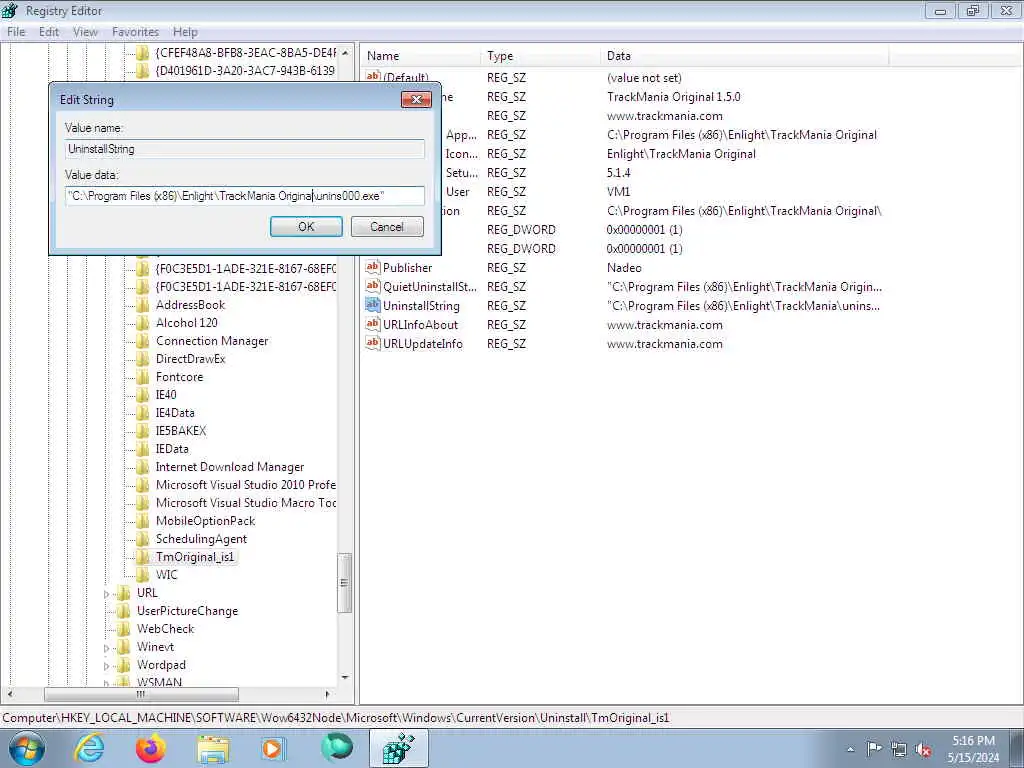
Task: Select the {D401961D-3A20-3AC7-943B key
Action: tap(246, 71)
